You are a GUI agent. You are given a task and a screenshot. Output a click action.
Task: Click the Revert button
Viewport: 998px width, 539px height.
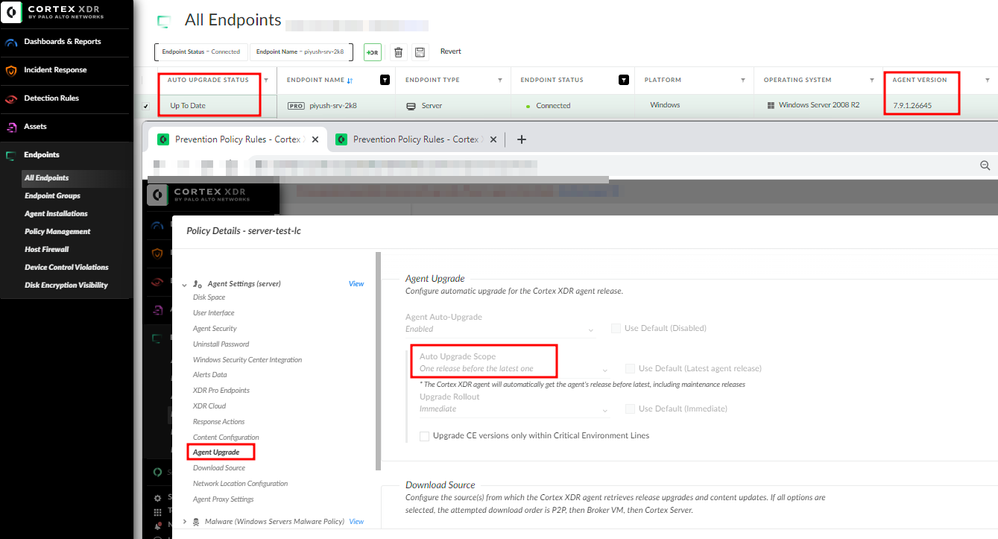[x=451, y=52]
